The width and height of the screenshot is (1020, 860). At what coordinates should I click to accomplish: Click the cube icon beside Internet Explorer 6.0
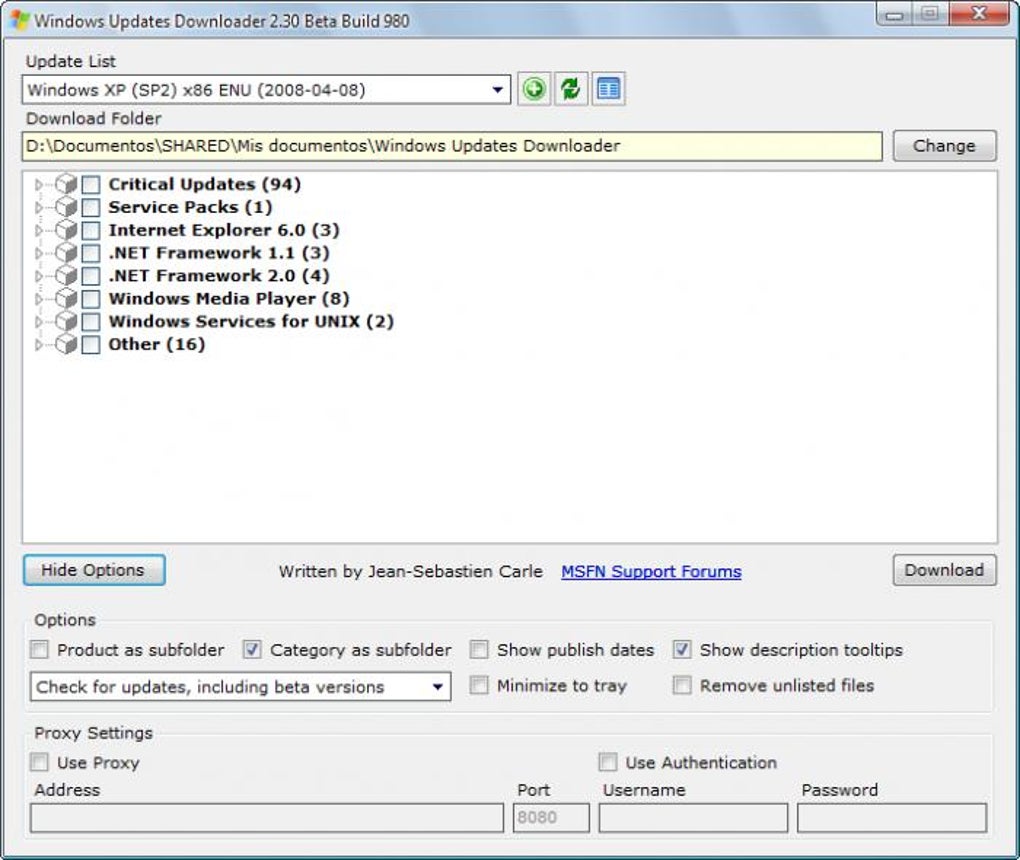point(66,230)
